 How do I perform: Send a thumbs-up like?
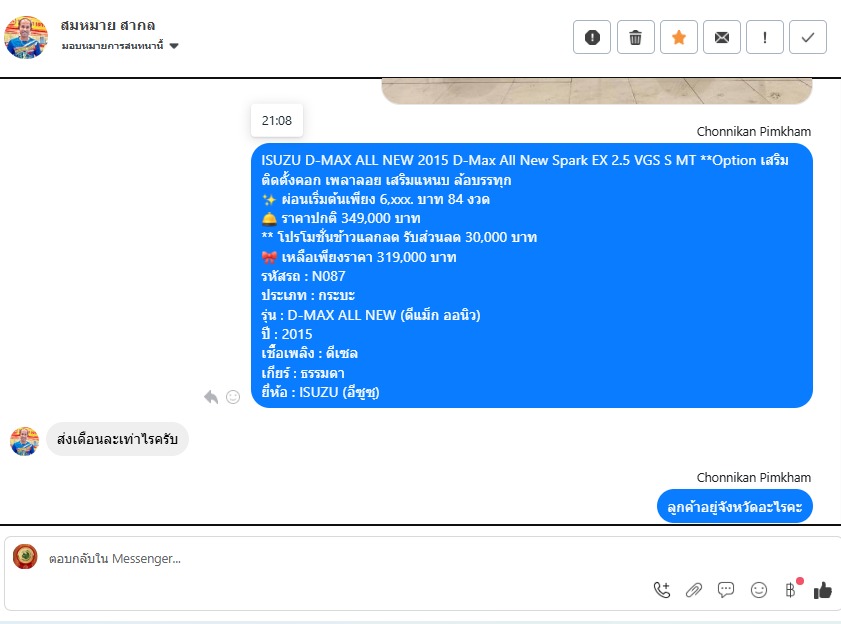pos(822,590)
